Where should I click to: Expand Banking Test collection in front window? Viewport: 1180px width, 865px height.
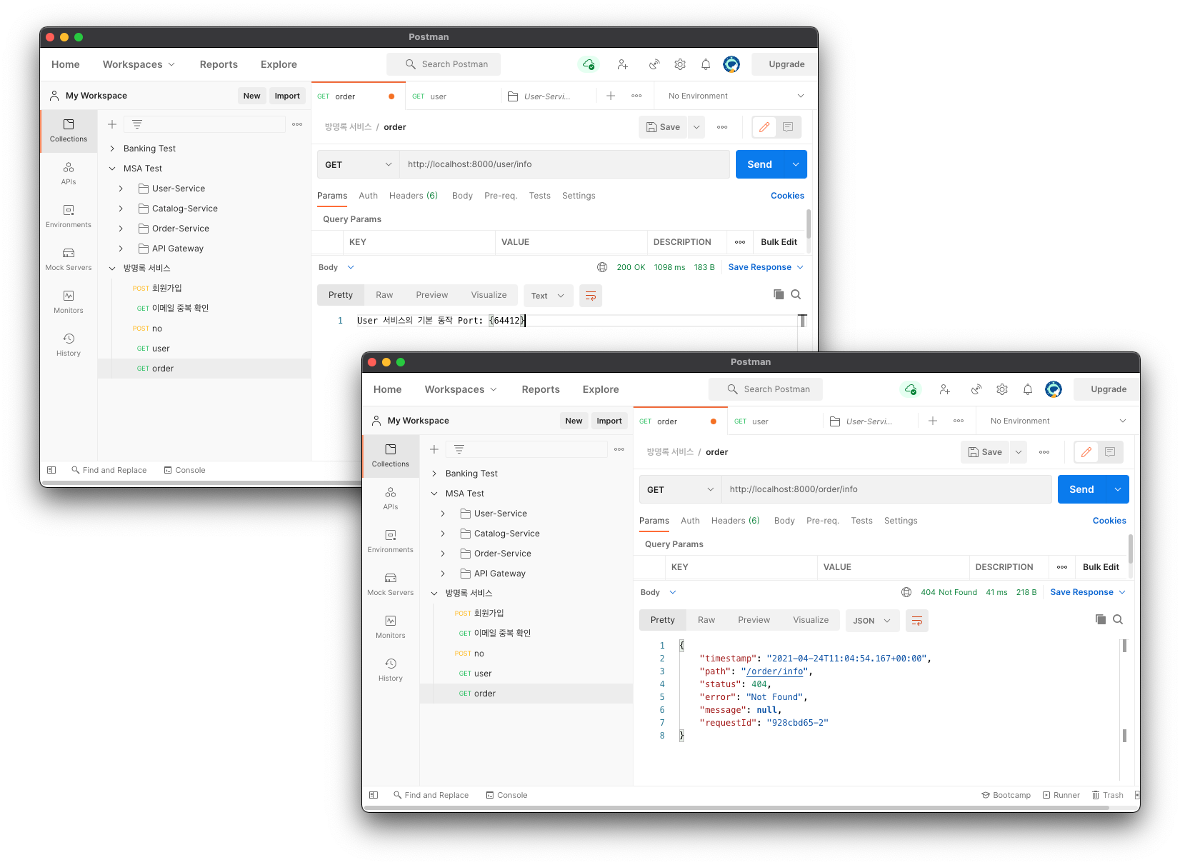pyautogui.click(x=434, y=474)
